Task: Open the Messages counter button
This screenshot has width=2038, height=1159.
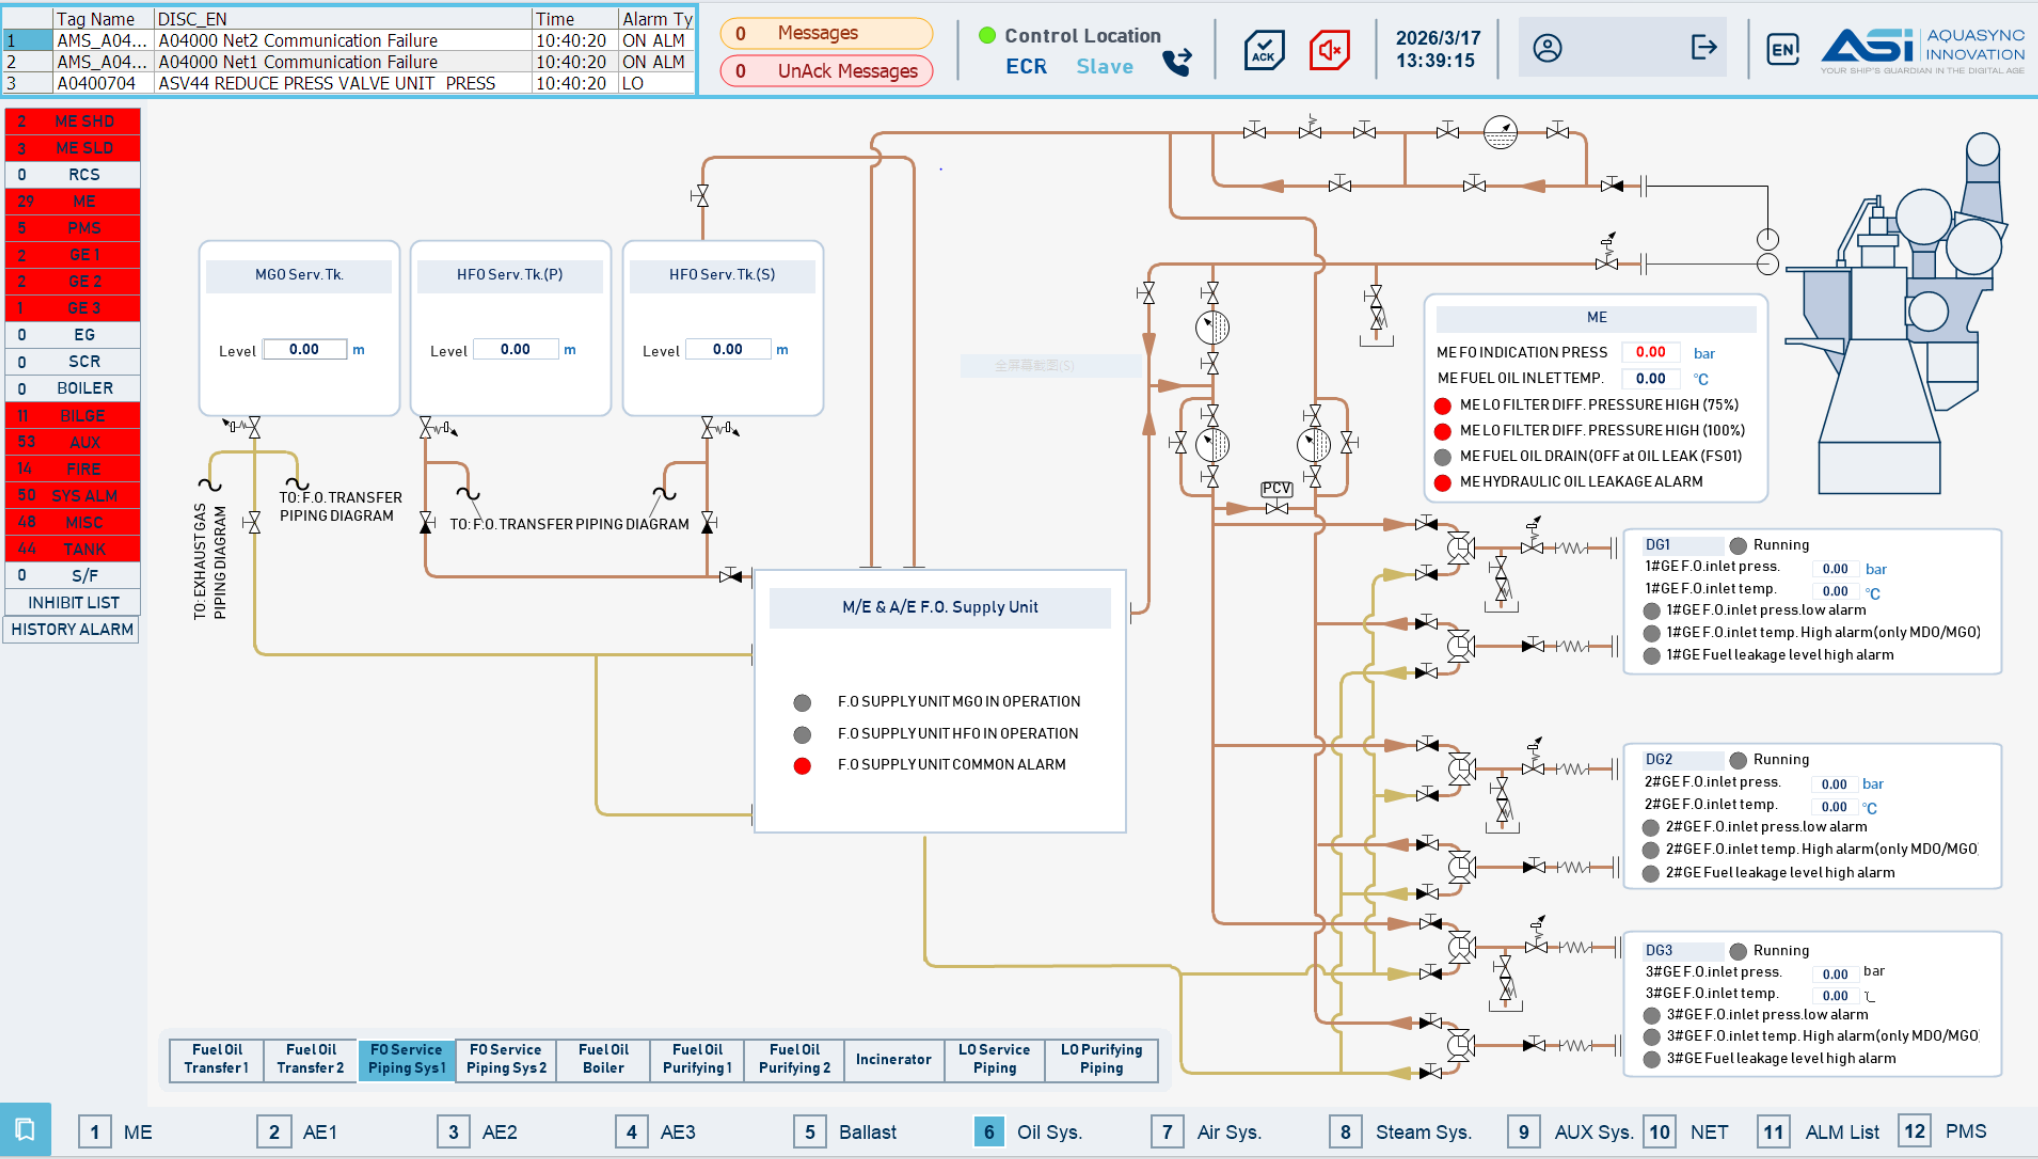Action: [x=826, y=33]
